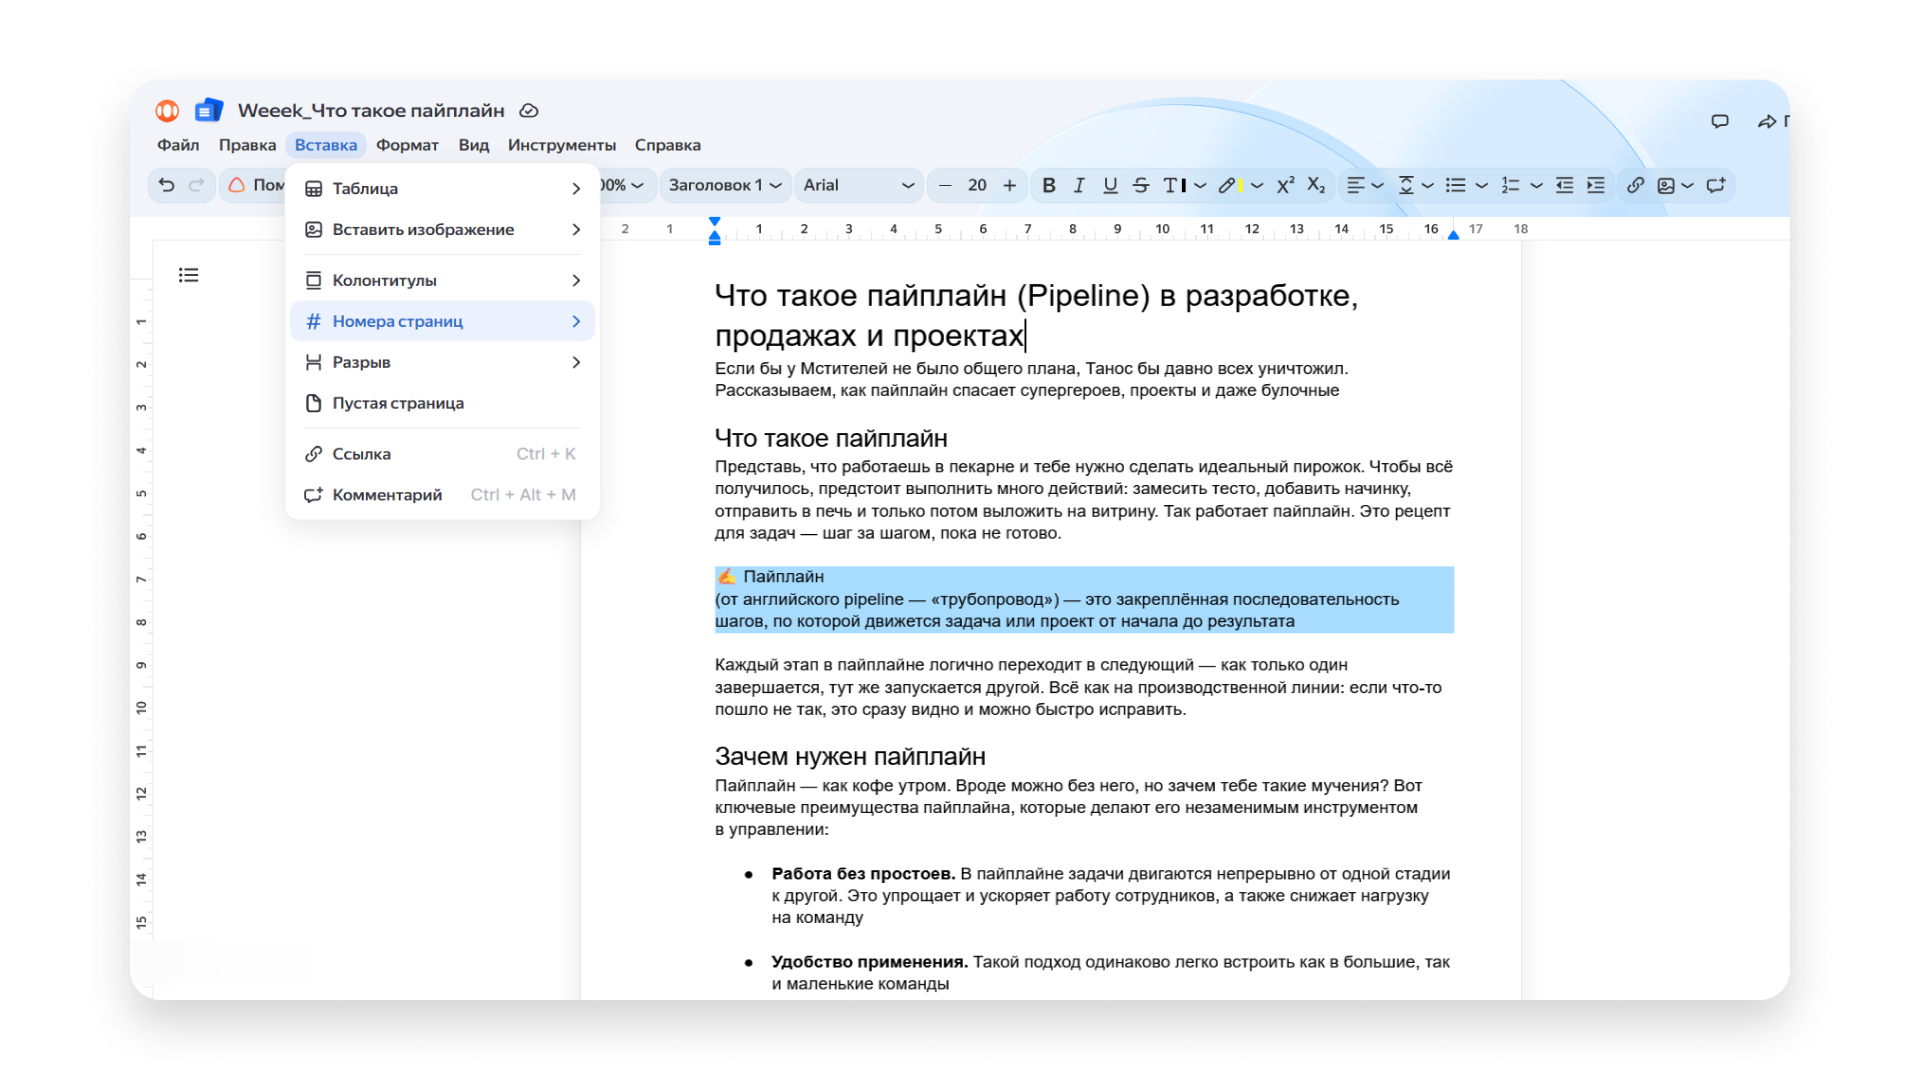Screen dimensions: 1920x1080
Task: Choose Ссылка from the insert menu
Action: 442,454
